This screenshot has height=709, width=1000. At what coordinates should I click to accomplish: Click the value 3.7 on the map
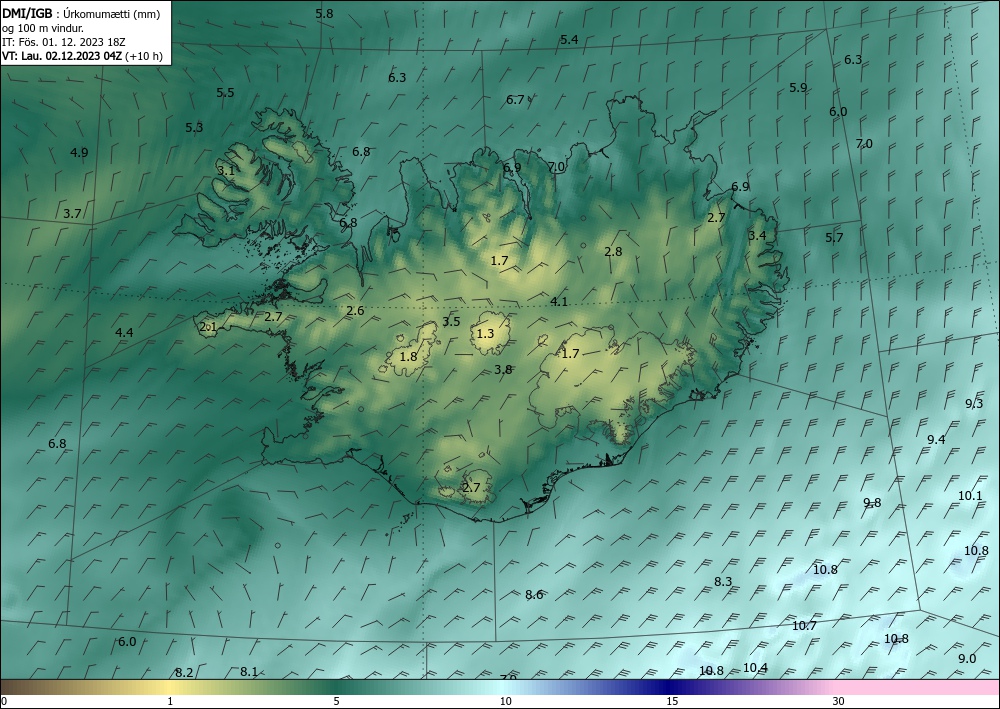pos(72,214)
